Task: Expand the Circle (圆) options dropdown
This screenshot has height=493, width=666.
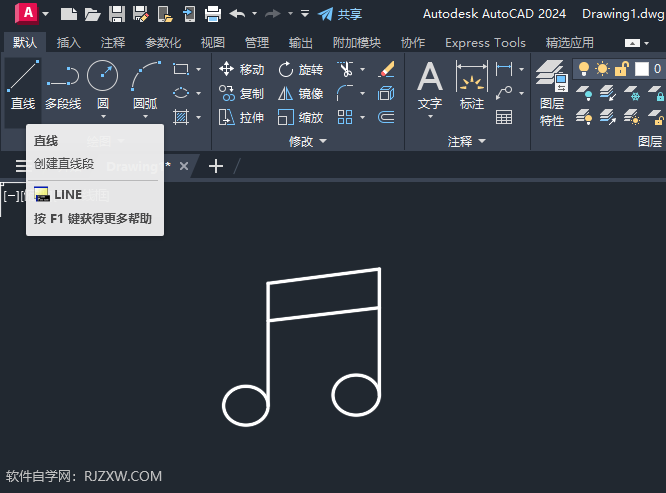Action: pos(103,116)
